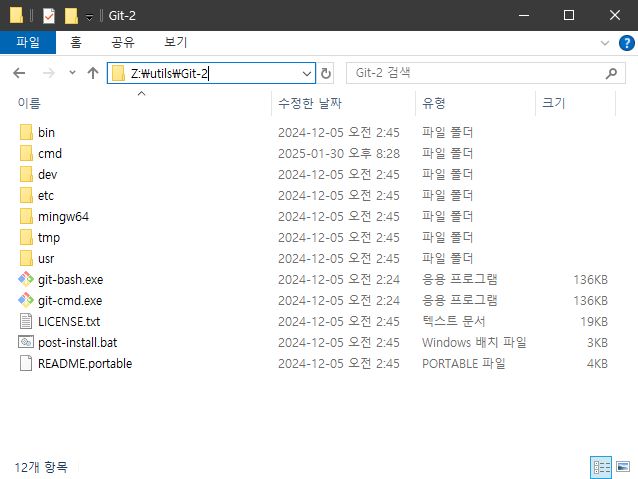
Task: Go back with the left arrow
Action: [x=19, y=73]
